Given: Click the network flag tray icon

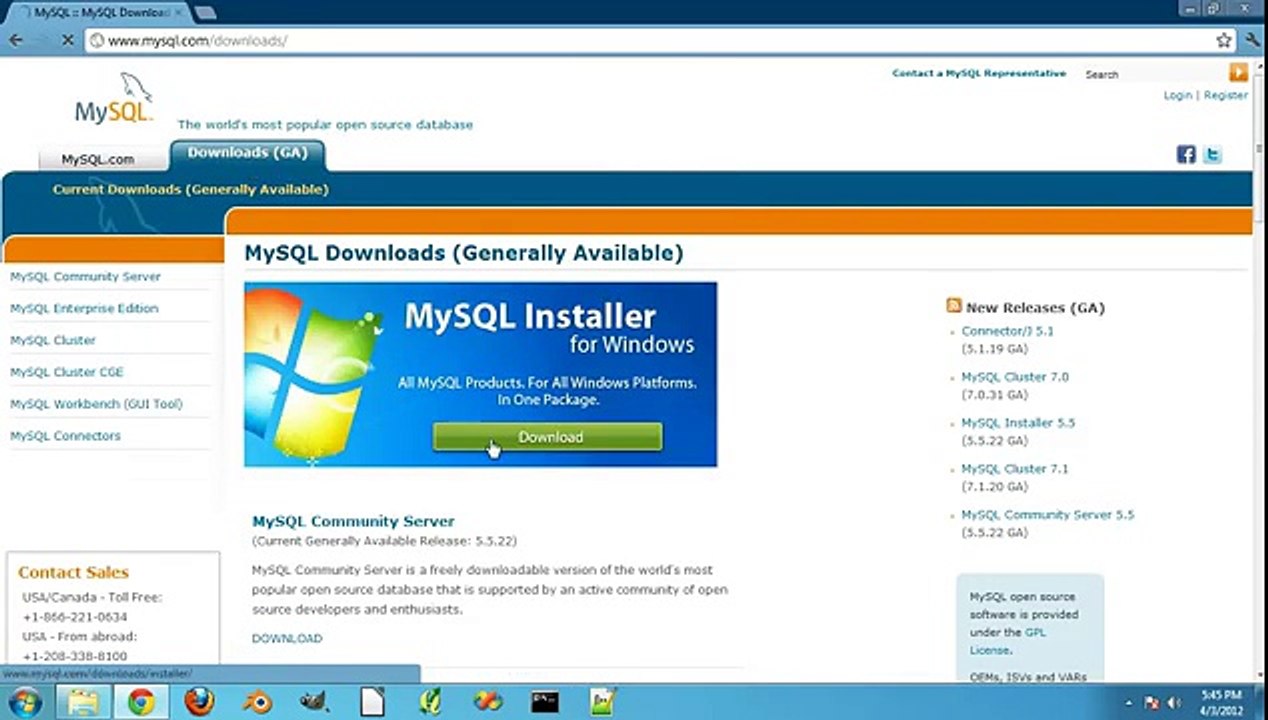Looking at the screenshot, I should point(1151,703).
